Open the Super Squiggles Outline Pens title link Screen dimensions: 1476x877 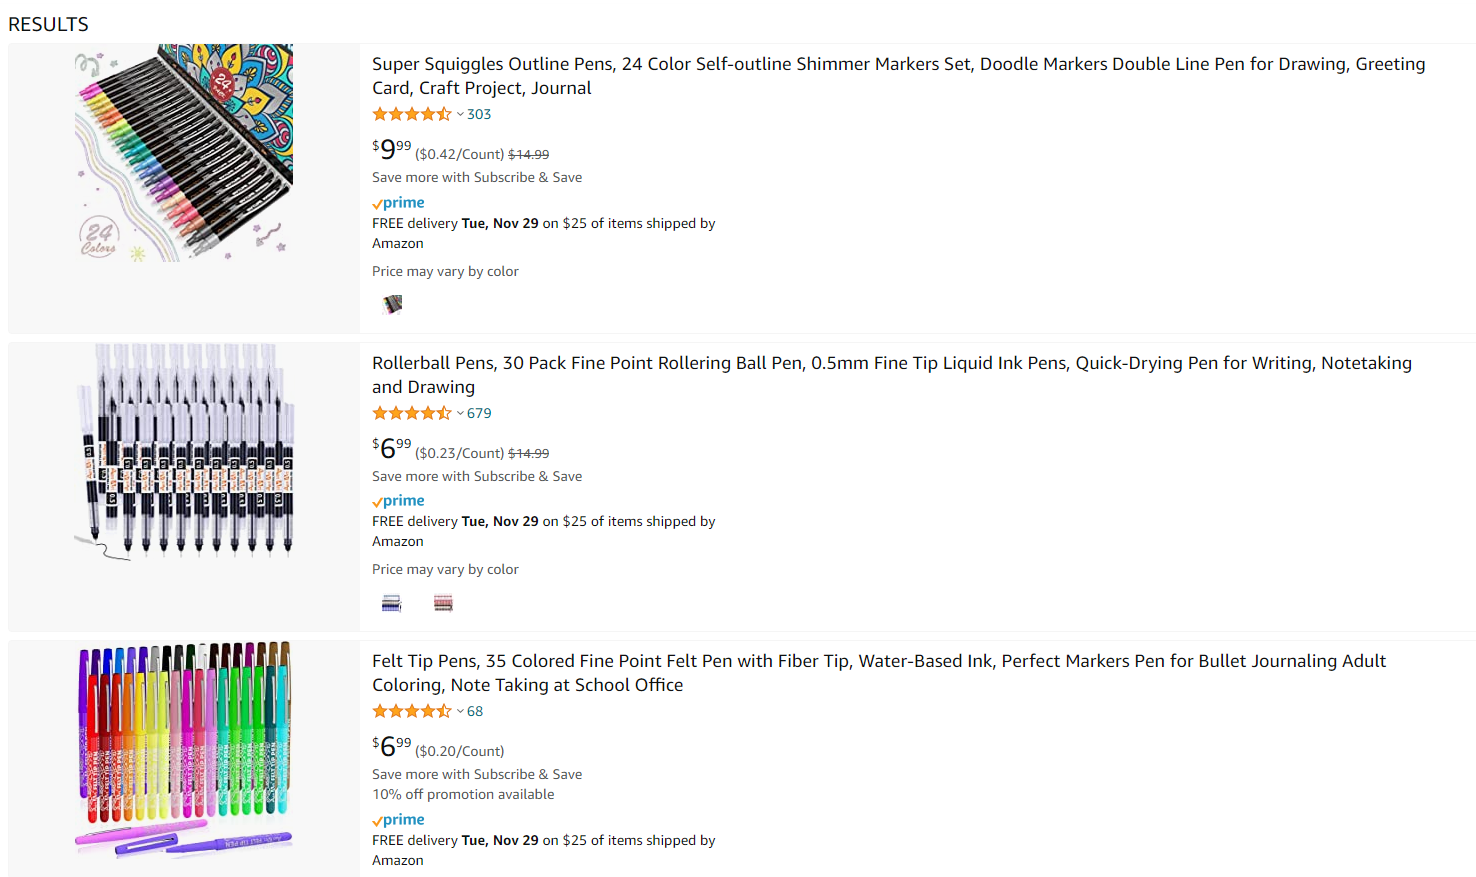tap(899, 76)
